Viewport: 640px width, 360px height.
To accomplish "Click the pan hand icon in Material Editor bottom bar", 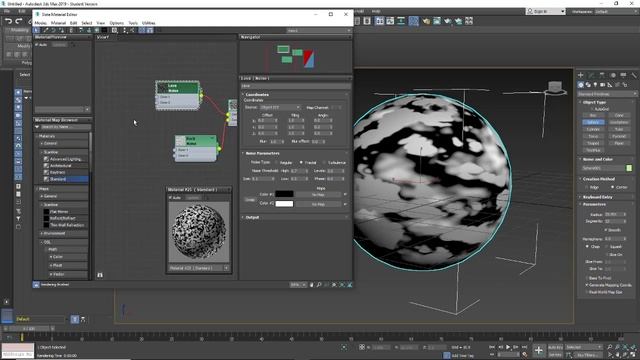I will [x=311, y=285].
